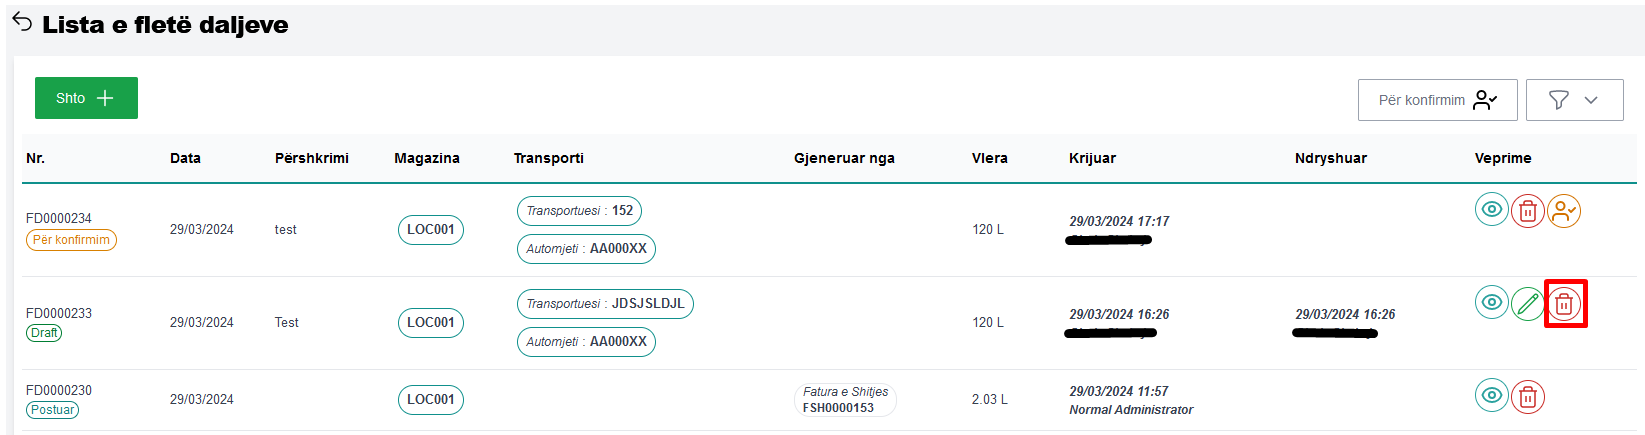Delete the draft FD0000233 row

click(1565, 303)
